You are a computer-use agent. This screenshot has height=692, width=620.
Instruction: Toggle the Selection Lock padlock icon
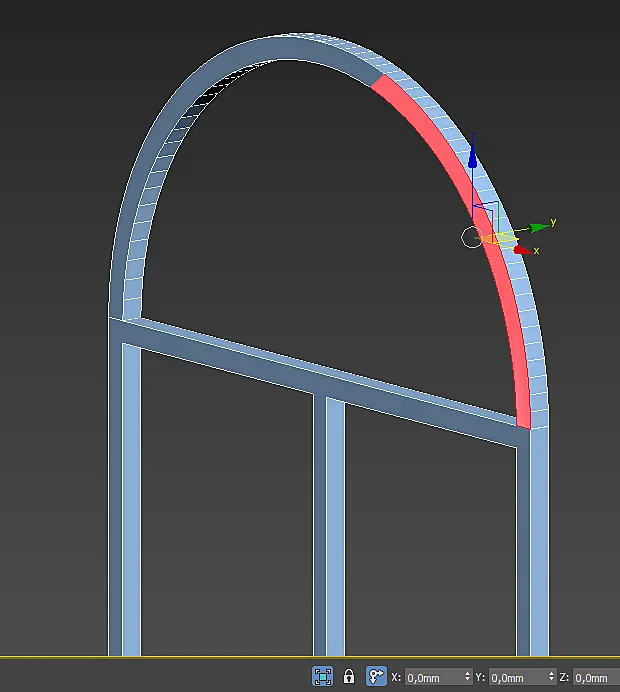(x=349, y=676)
